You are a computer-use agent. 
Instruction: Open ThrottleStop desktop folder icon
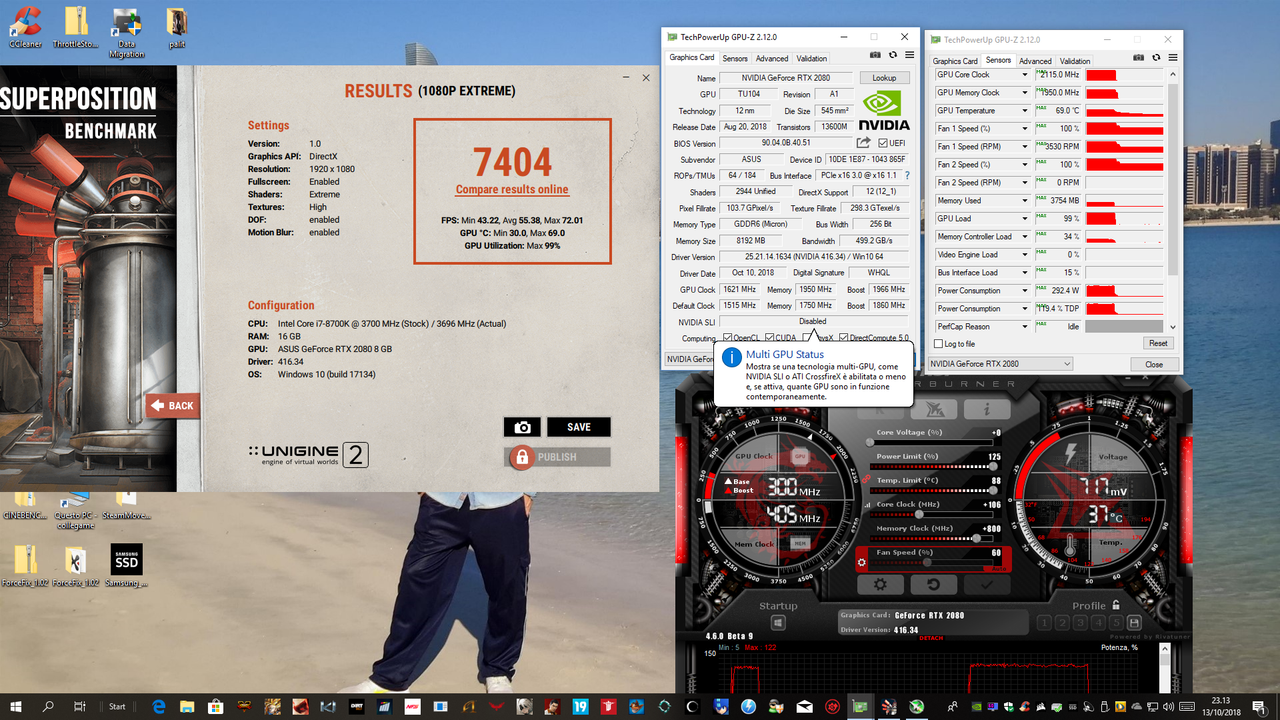[75, 26]
